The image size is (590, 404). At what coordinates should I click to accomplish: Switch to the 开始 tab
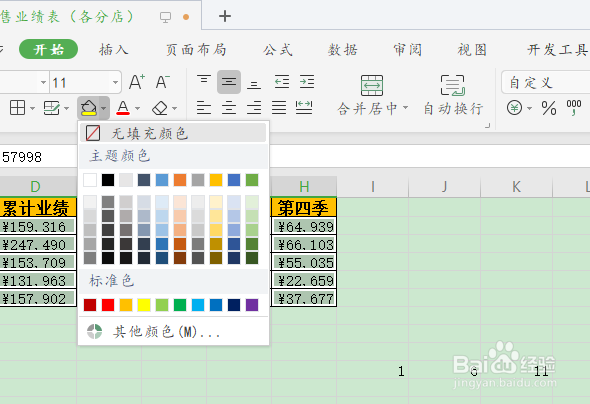[49, 49]
